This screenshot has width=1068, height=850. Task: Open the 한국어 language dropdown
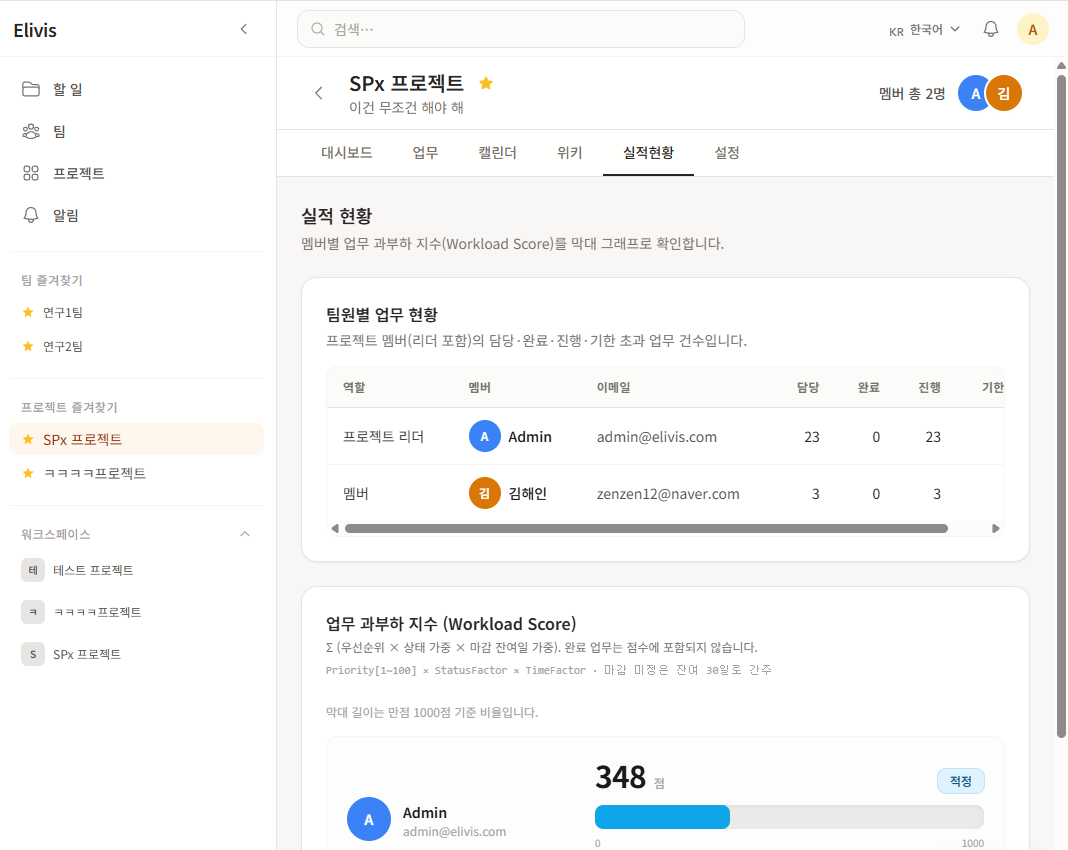925,30
